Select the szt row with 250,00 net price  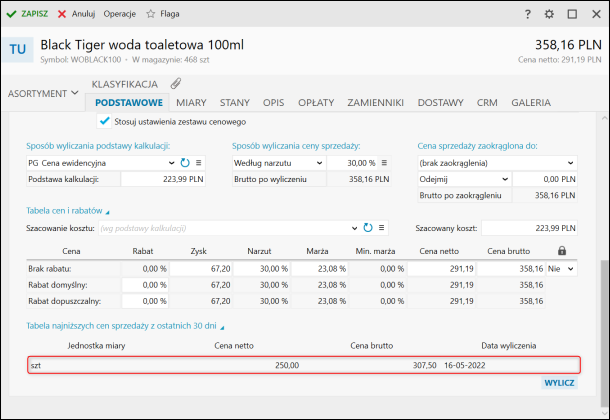tap(304, 365)
